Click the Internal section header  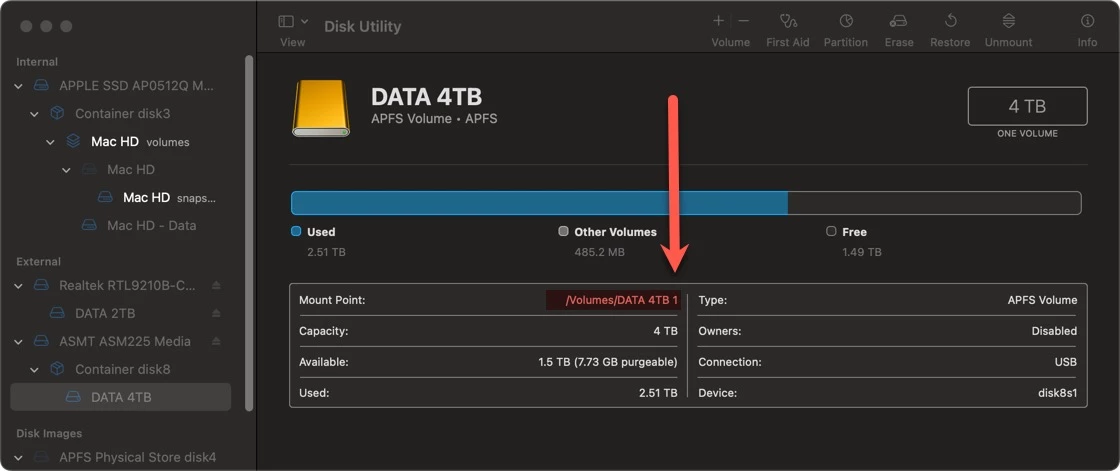pyautogui.click(x=37, y=62)
